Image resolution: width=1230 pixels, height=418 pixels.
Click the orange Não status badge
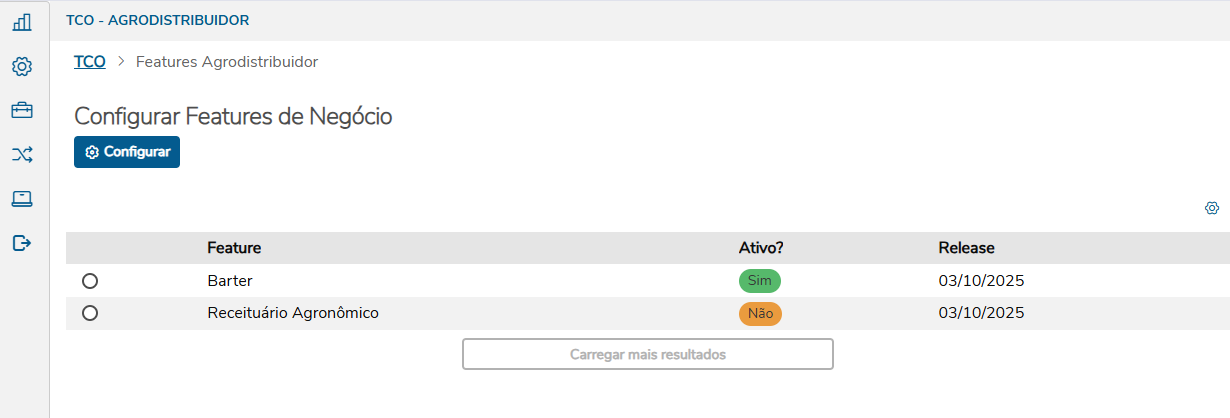pyautogui.click(x=760, y=313)
